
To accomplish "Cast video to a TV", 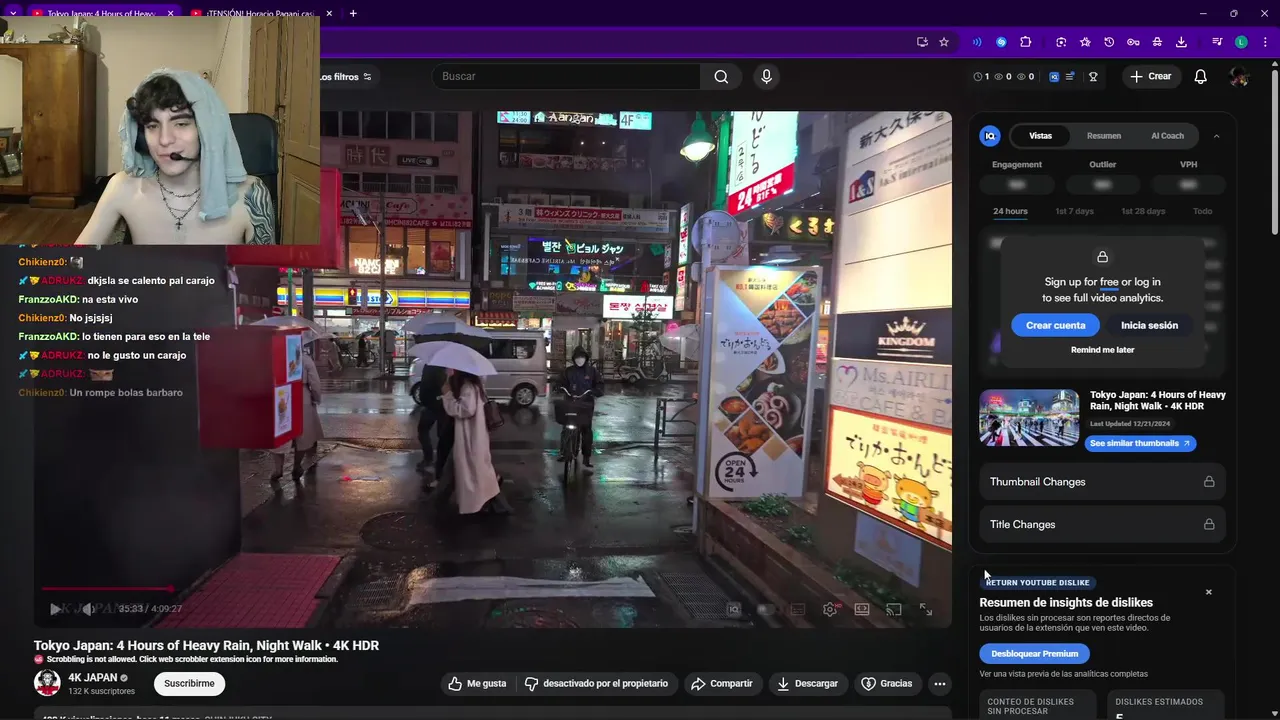I will [894, 609].
